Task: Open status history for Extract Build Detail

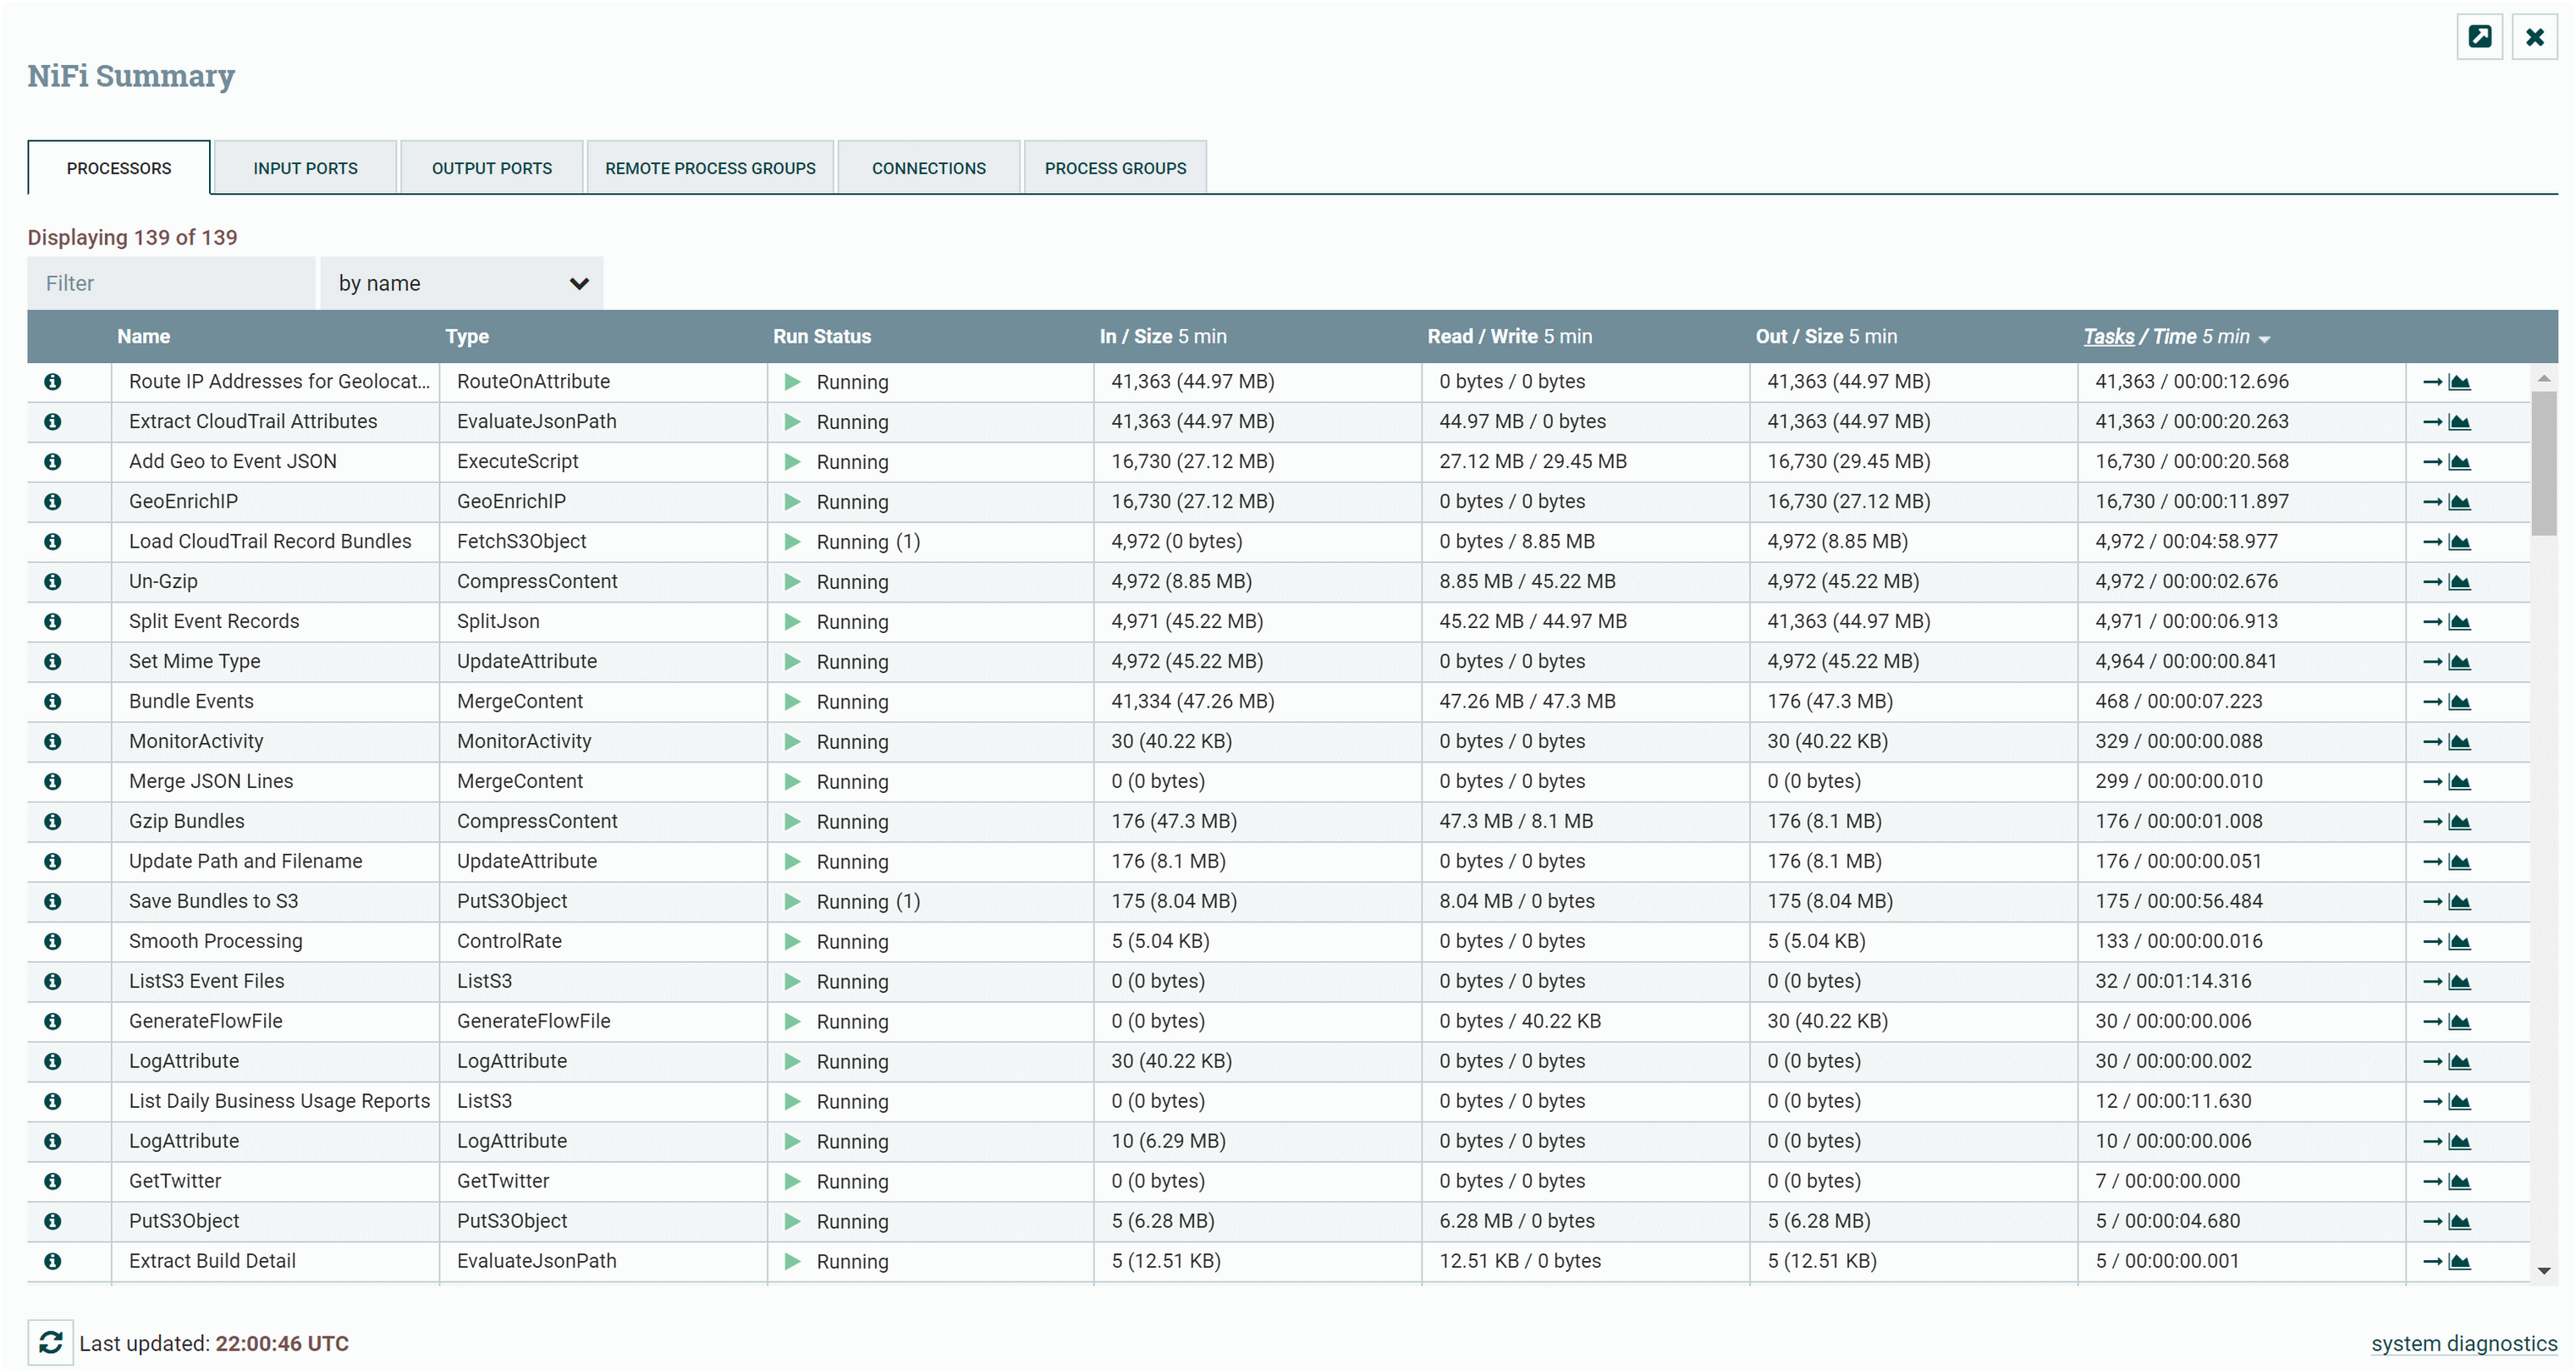Action: click(2460, 1262)
